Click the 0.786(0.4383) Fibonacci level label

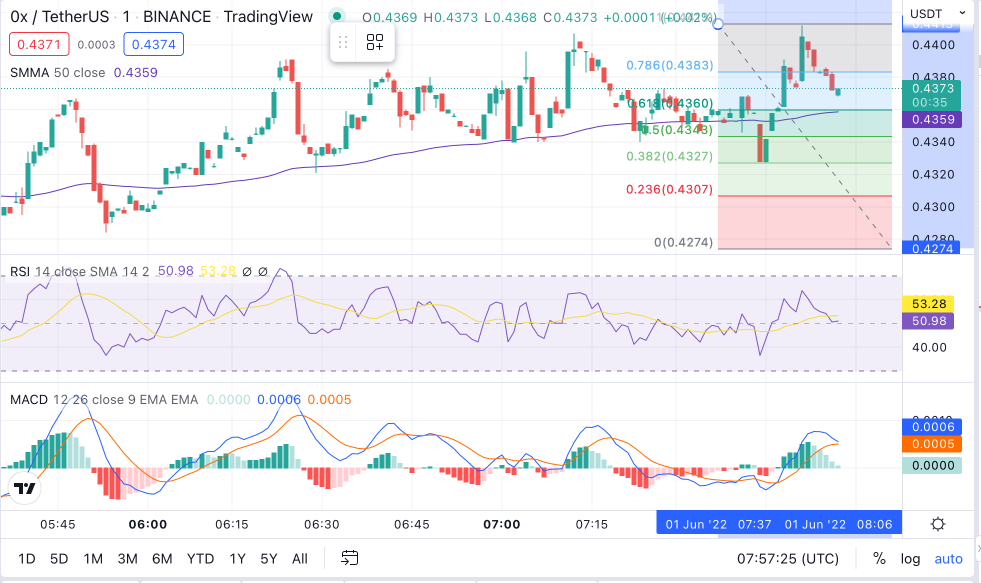(669, 65)
